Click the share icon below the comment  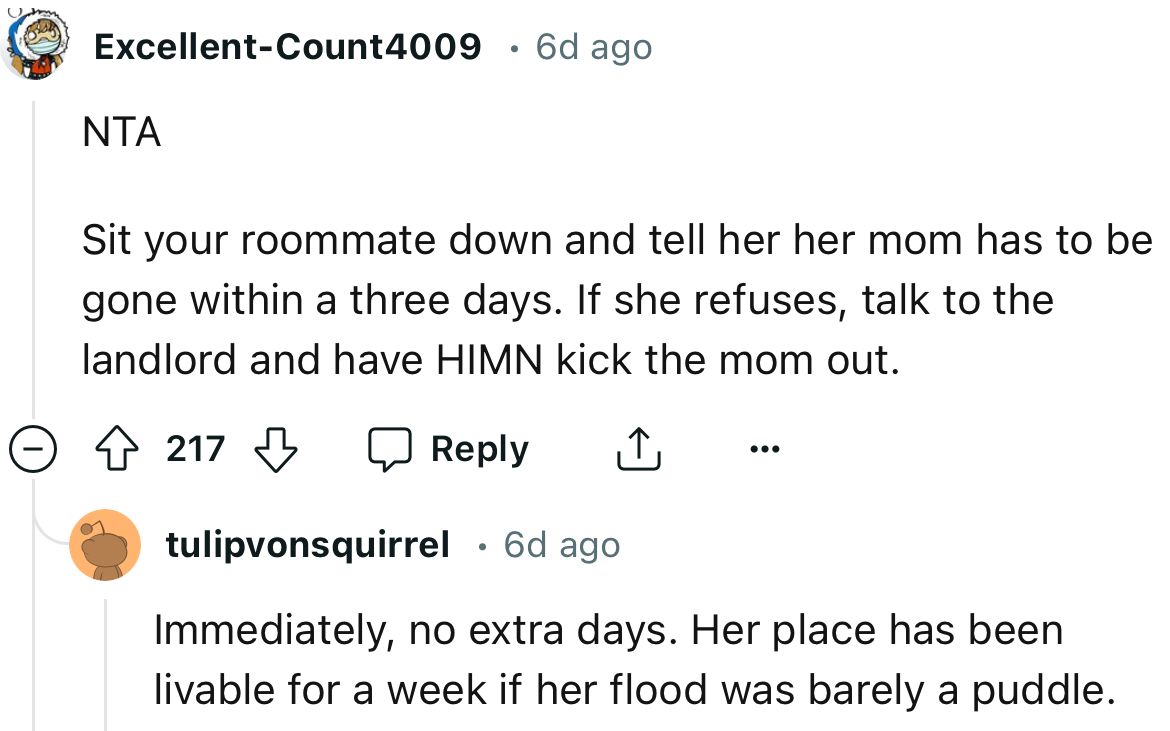639,449
